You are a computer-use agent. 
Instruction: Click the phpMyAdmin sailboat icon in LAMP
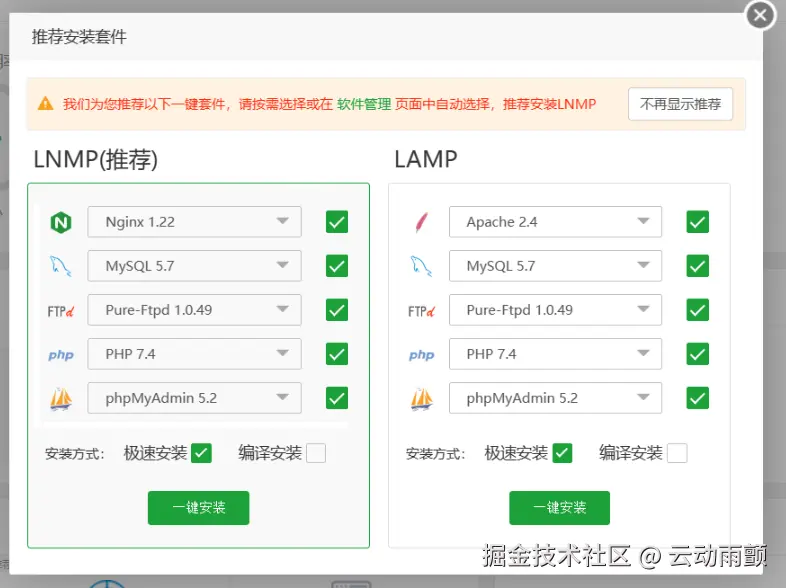click(422, 400)
